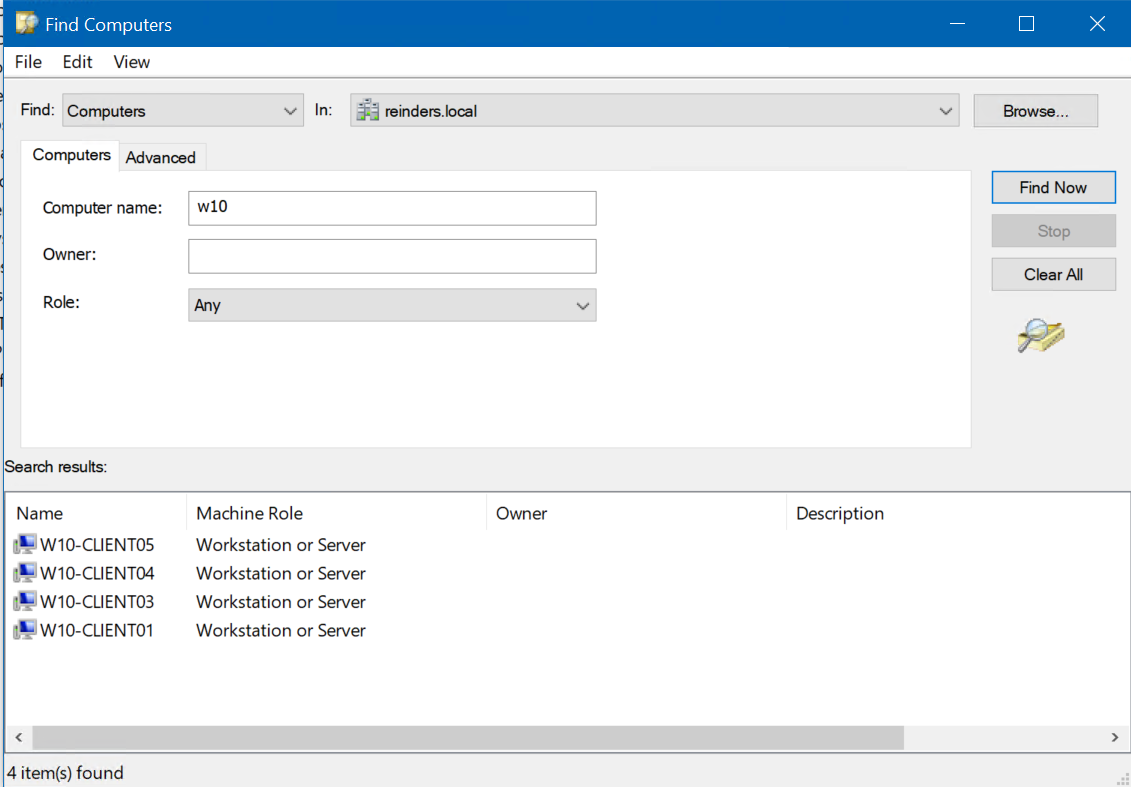1131x787 pixels.
Task: Switch to the Advanced tab
Action: point(161,157)
